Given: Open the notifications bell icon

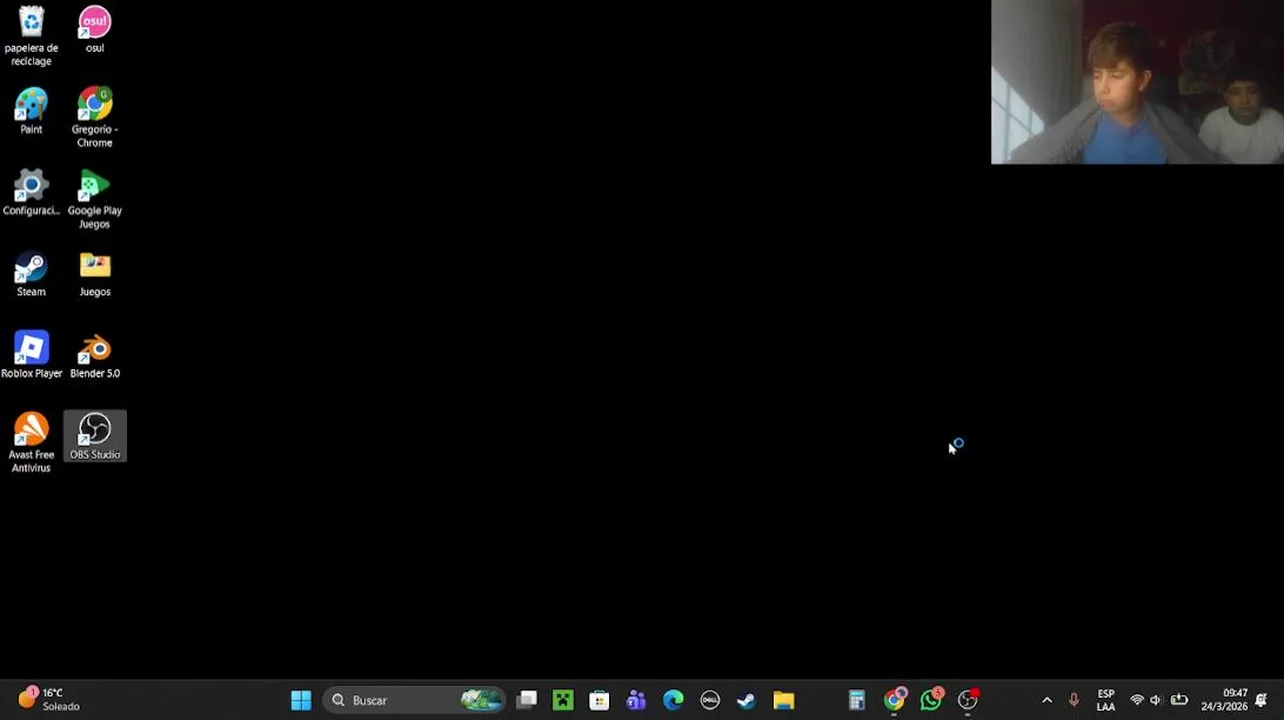Looking at the screenshot, I should click(1262, 700).
